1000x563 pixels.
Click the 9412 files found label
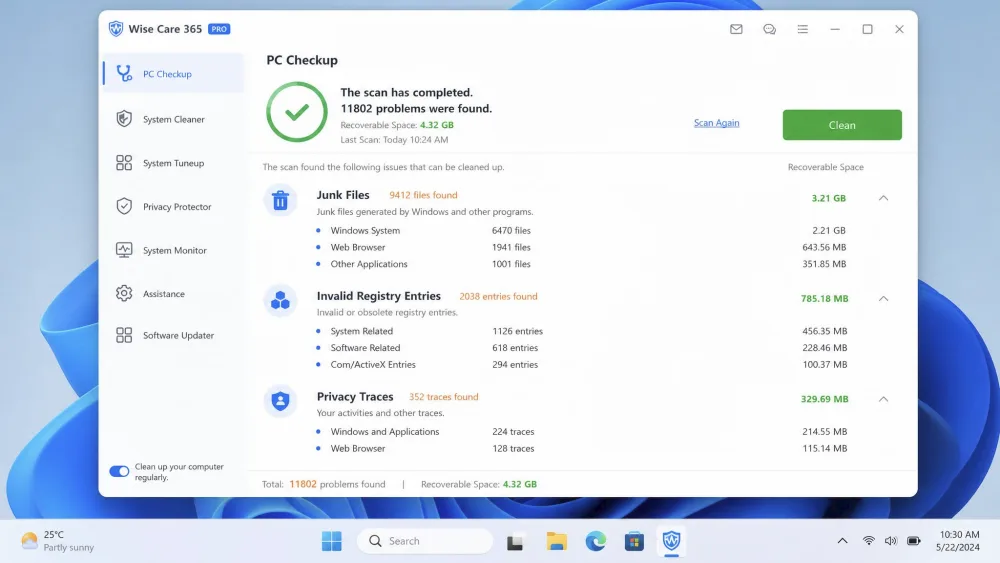423,195
